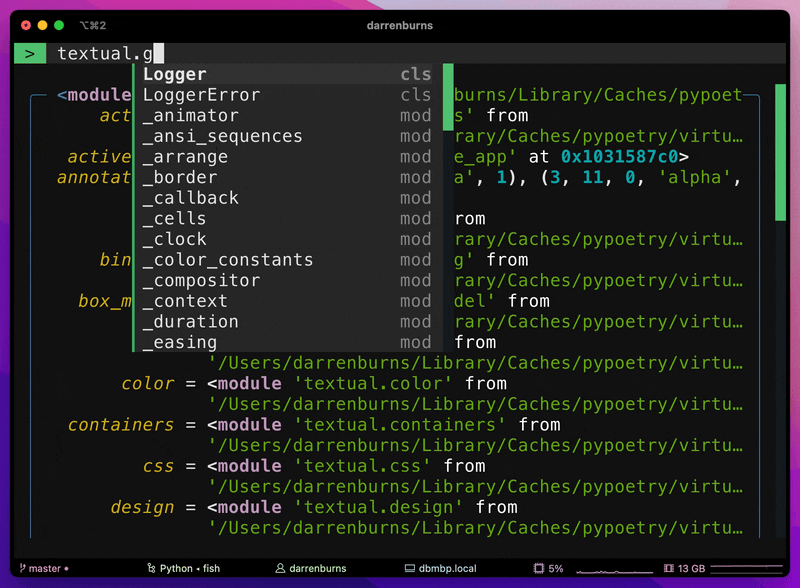Click the CPU icon showing 5%
The height and width of the screenshot is (588, 800).
click(538, 569)
